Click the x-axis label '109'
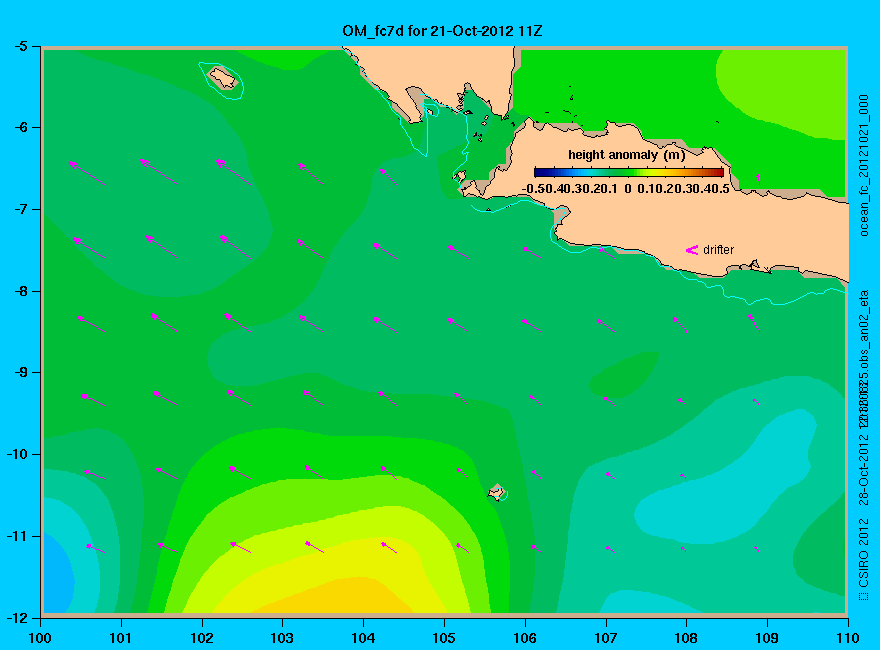 [767, 638]
